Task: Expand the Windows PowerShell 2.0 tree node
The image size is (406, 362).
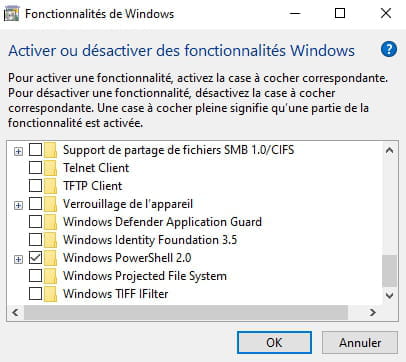Action: 18,259
